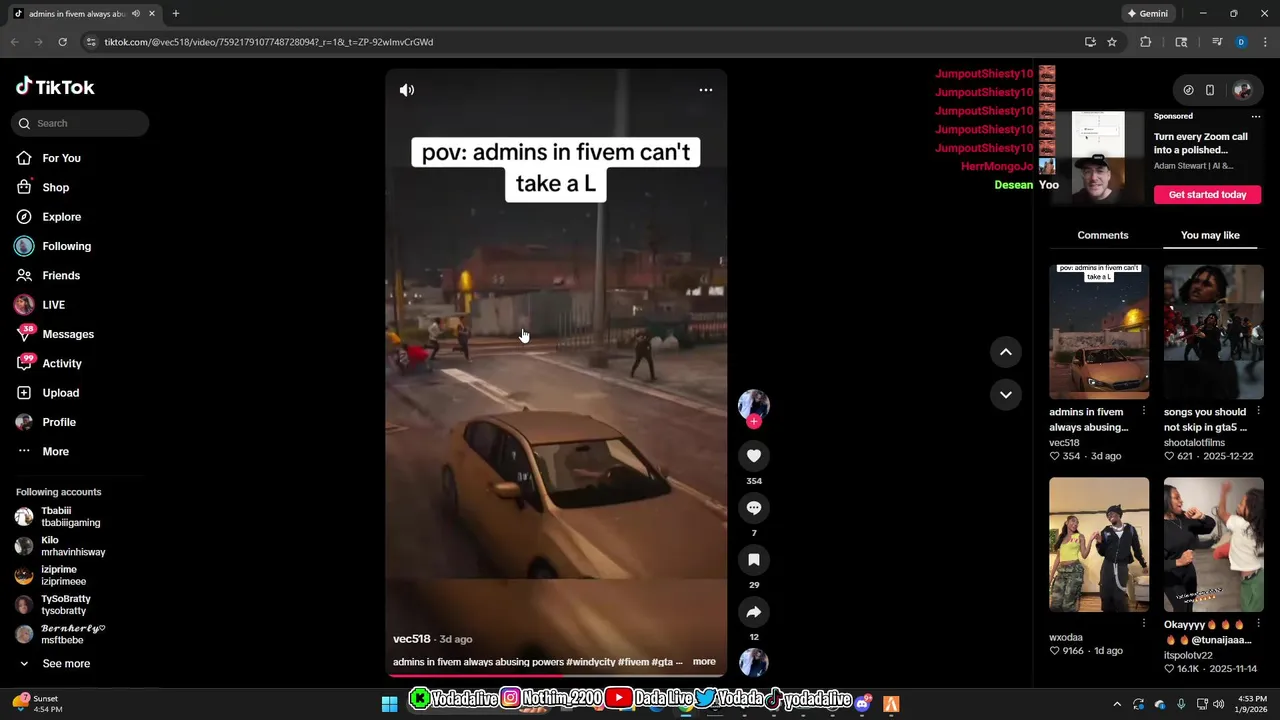Open the comments speech-bubble icon
The width and height of the screenshot is (1280, 720).
[x=754, y=508]
